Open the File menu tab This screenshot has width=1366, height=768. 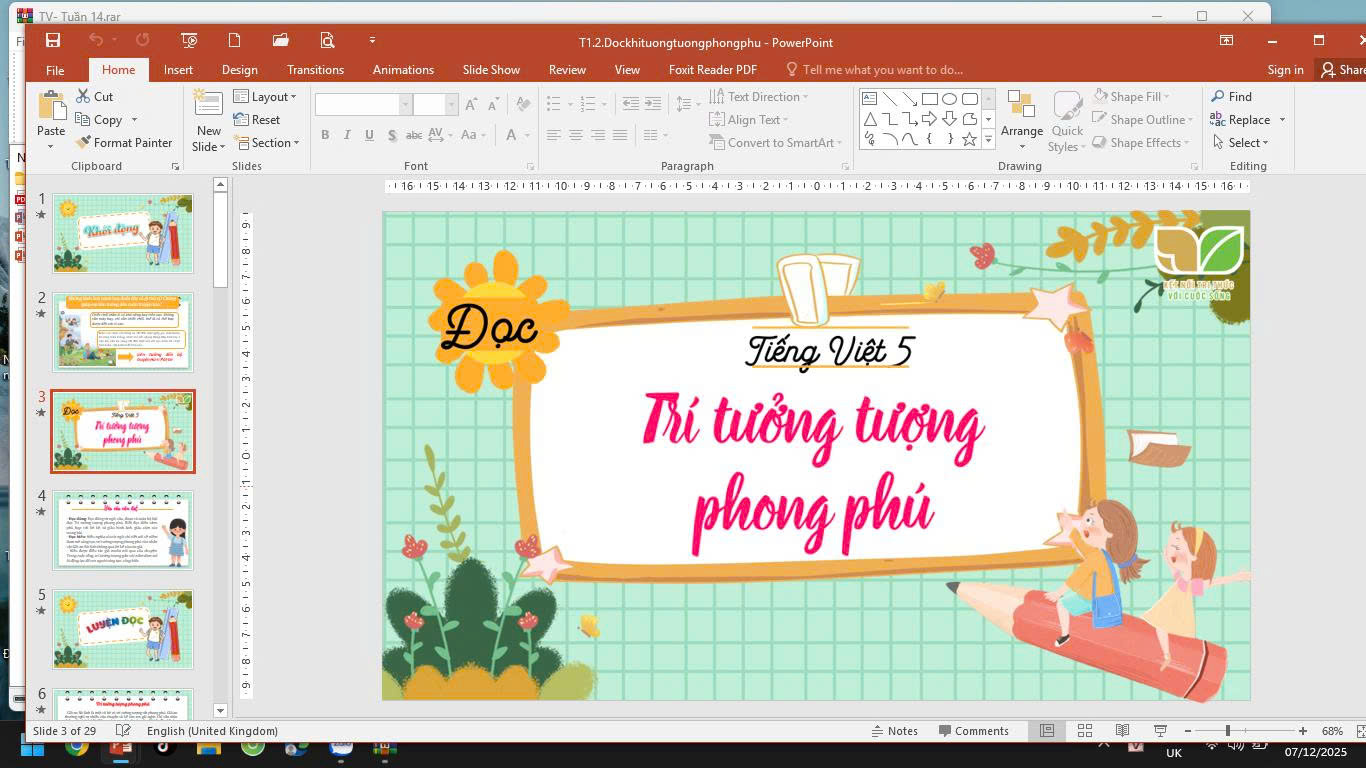click(x=55, y=70)
